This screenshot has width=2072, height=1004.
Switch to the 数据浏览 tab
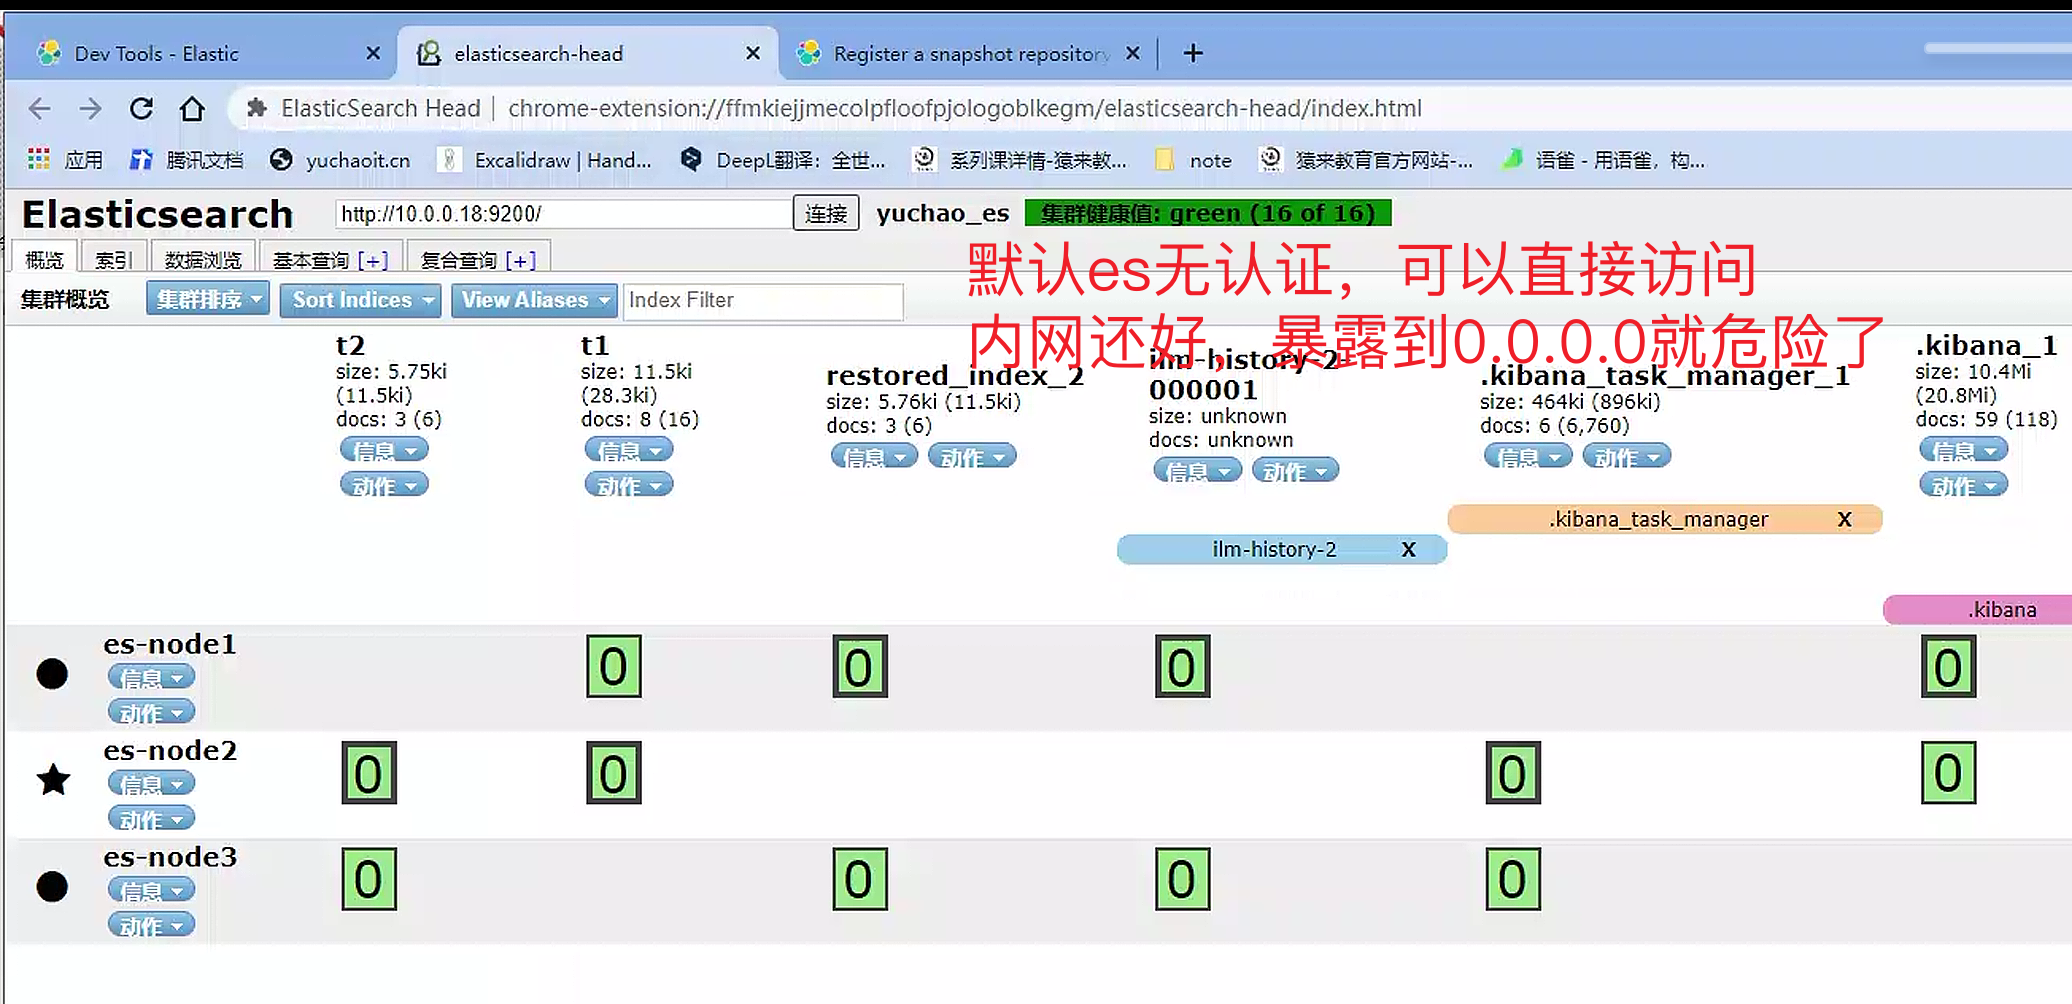pyautogui.click(x=203, y=260)
